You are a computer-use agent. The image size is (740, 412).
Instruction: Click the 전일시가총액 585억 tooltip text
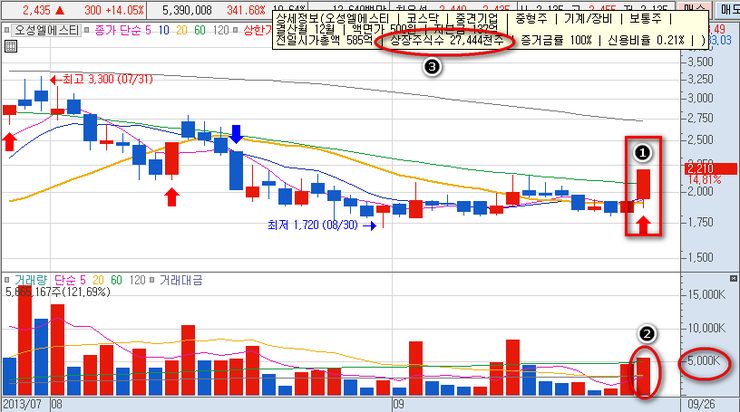323,40
